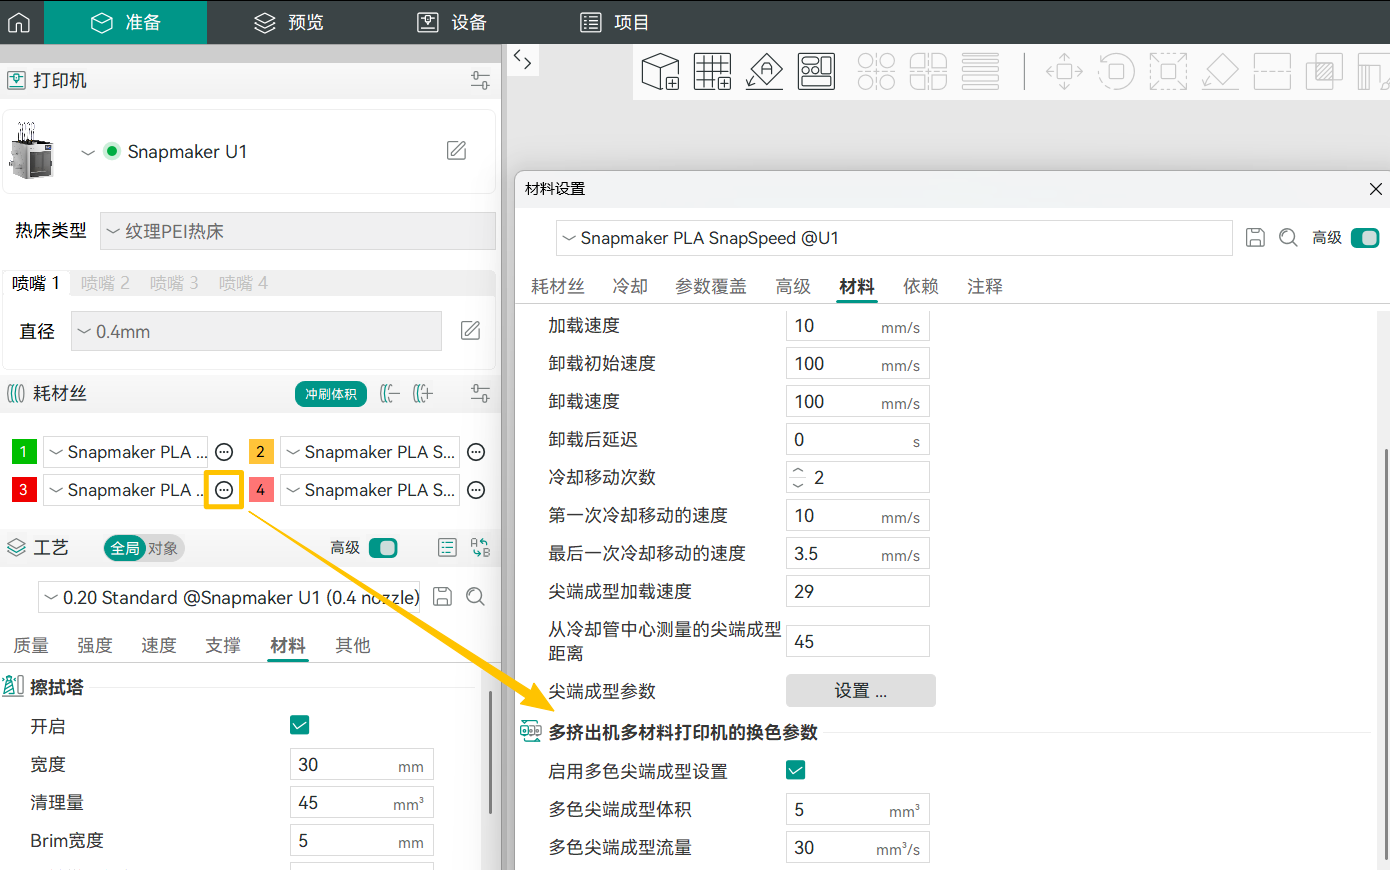Remove a filament with the minus icon

tap(390, 393)
